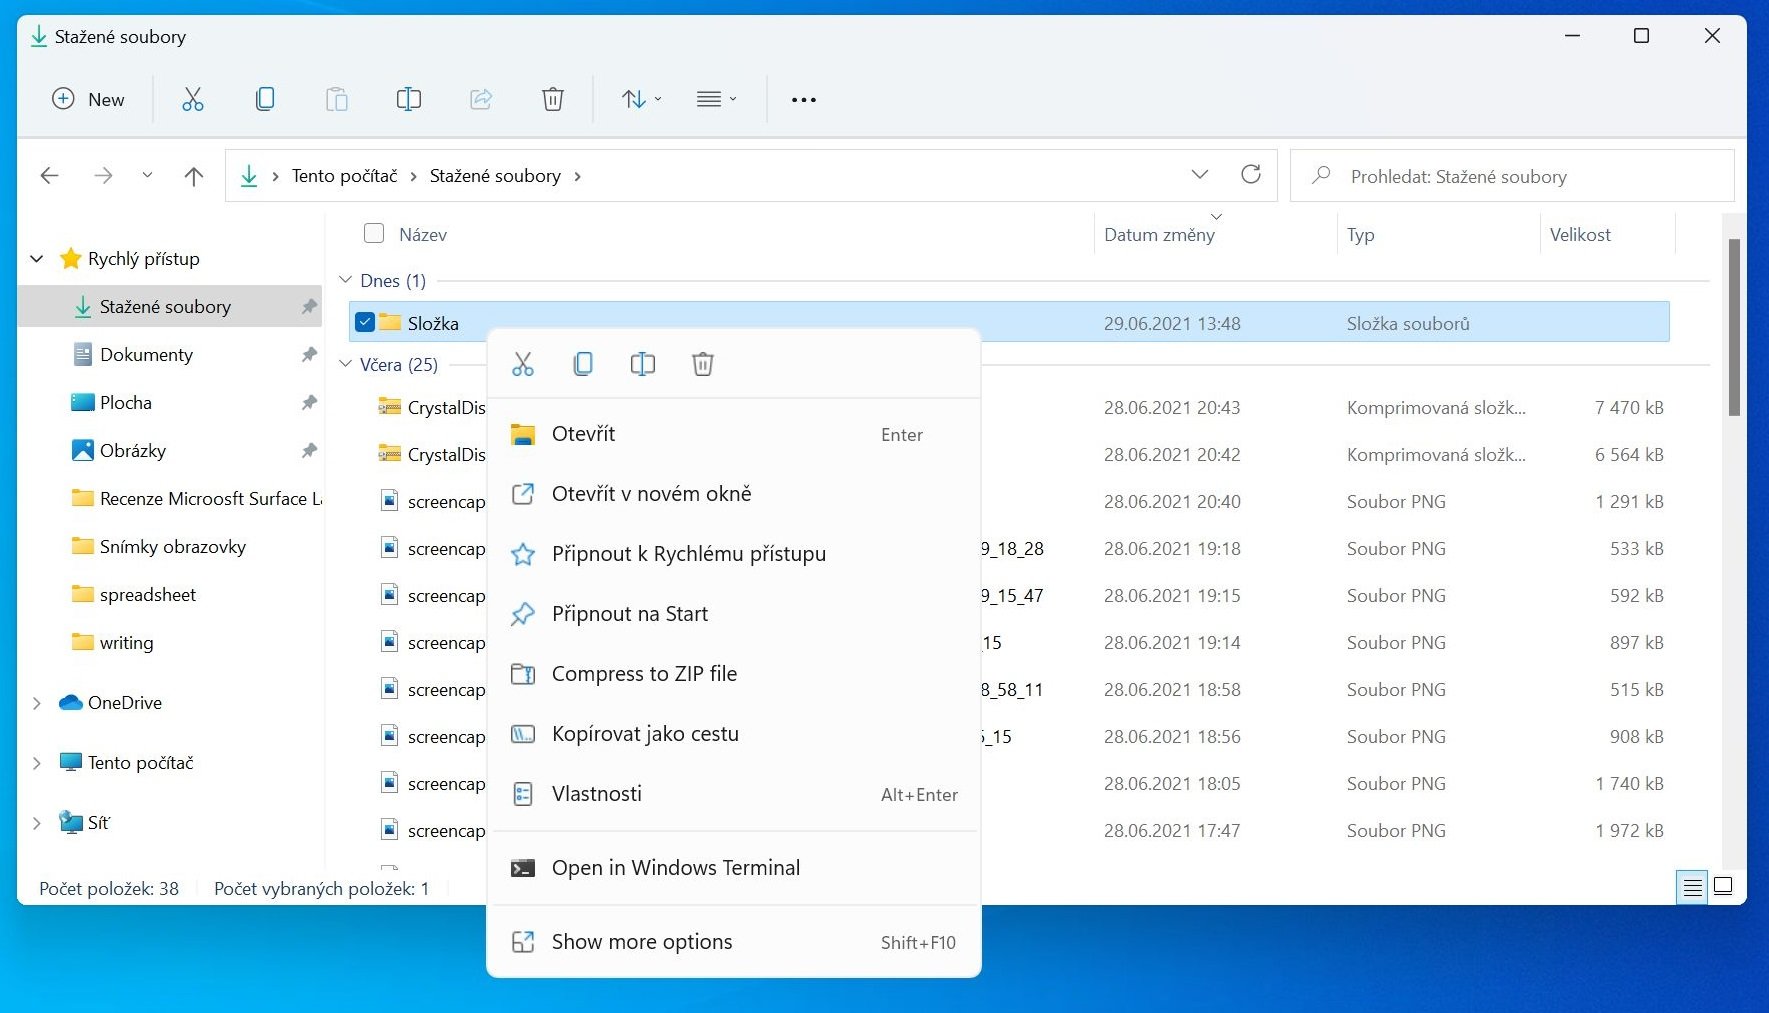Click the Prohledat: Stažené soubory search field
1769x1013 pixels.
tap(1512, 176)
